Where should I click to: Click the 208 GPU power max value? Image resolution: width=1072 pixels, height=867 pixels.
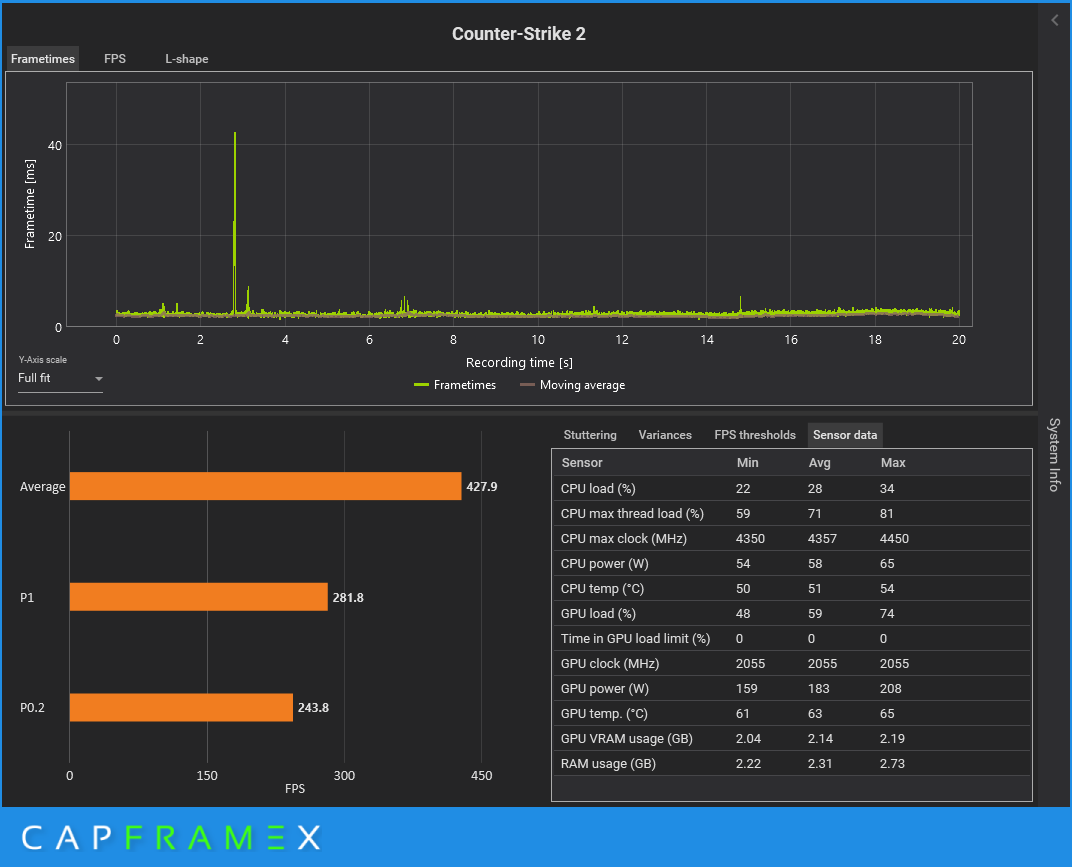891,689
